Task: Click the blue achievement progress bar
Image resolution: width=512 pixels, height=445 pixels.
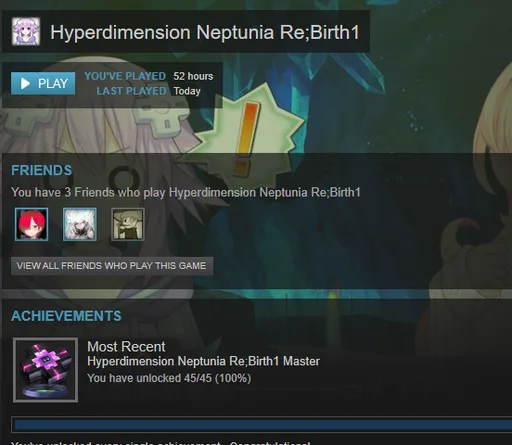Action: (x=262, y=425)
